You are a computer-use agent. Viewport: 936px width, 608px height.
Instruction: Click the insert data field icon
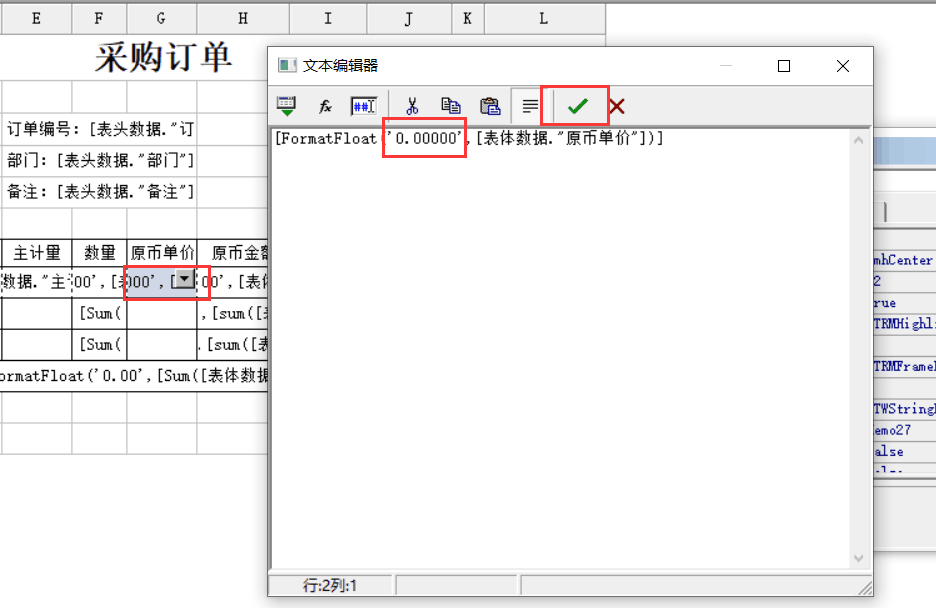[287, 106]
